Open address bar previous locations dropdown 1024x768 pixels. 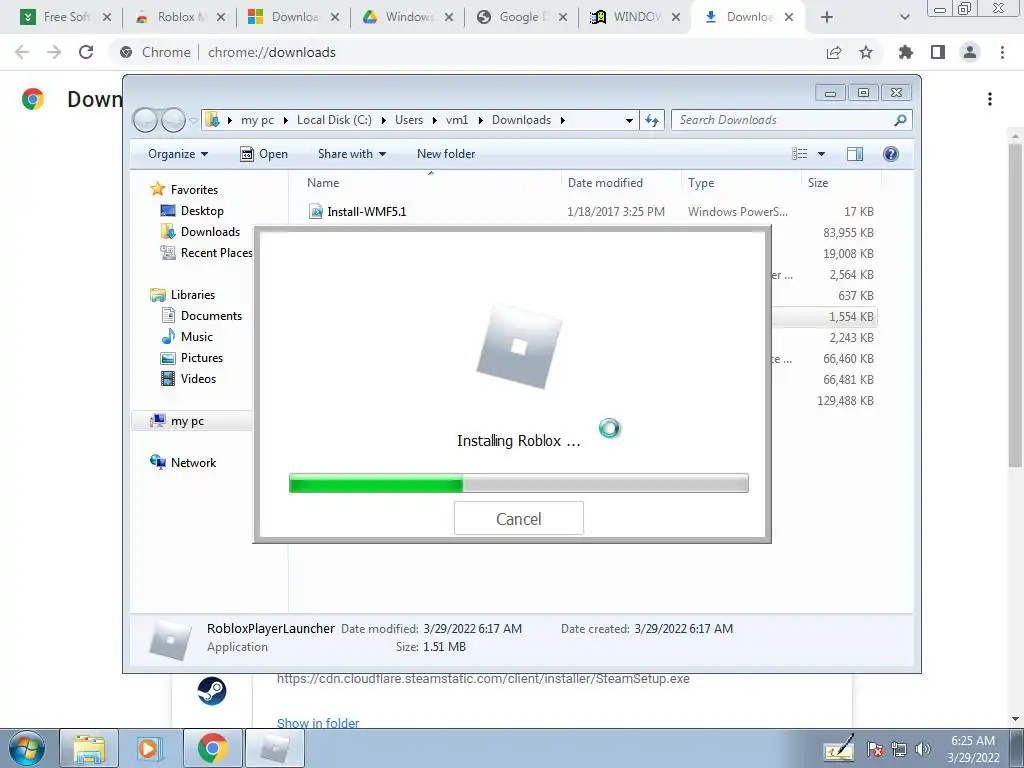coord(629,120)
